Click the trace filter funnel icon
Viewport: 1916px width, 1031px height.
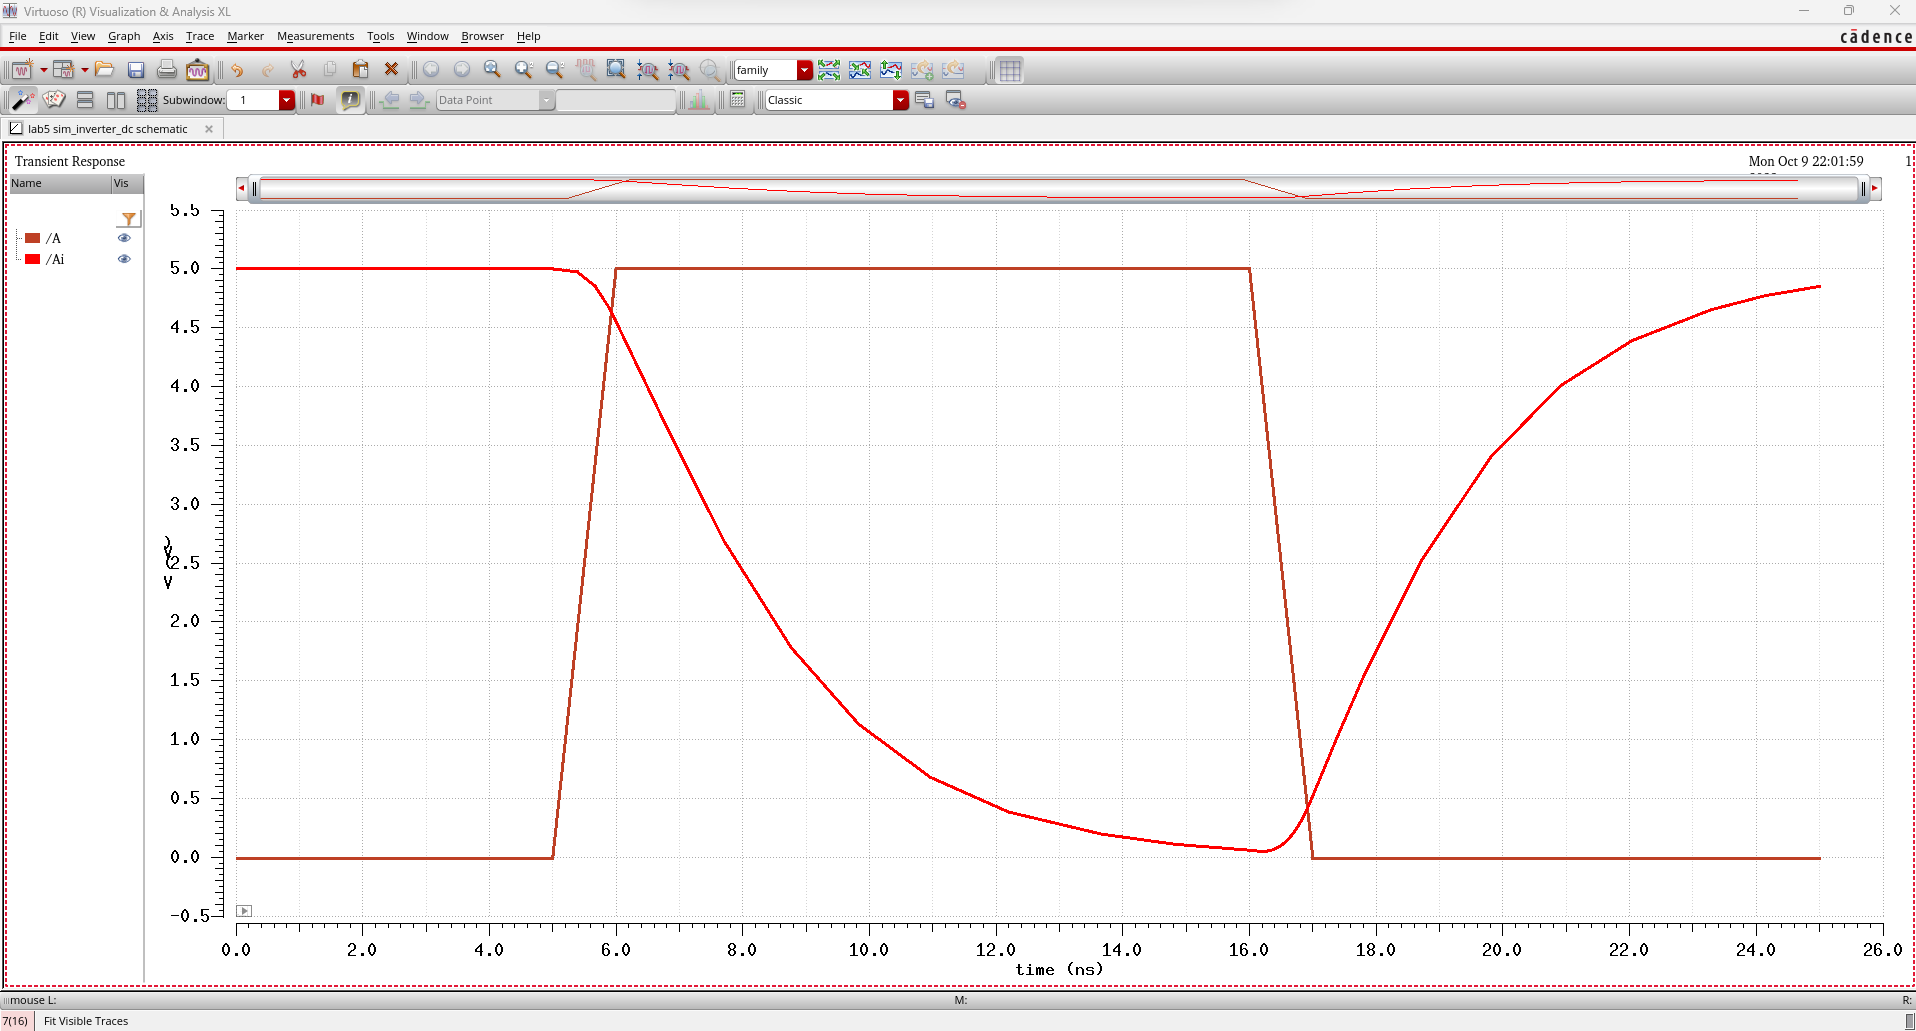point(129,219)
